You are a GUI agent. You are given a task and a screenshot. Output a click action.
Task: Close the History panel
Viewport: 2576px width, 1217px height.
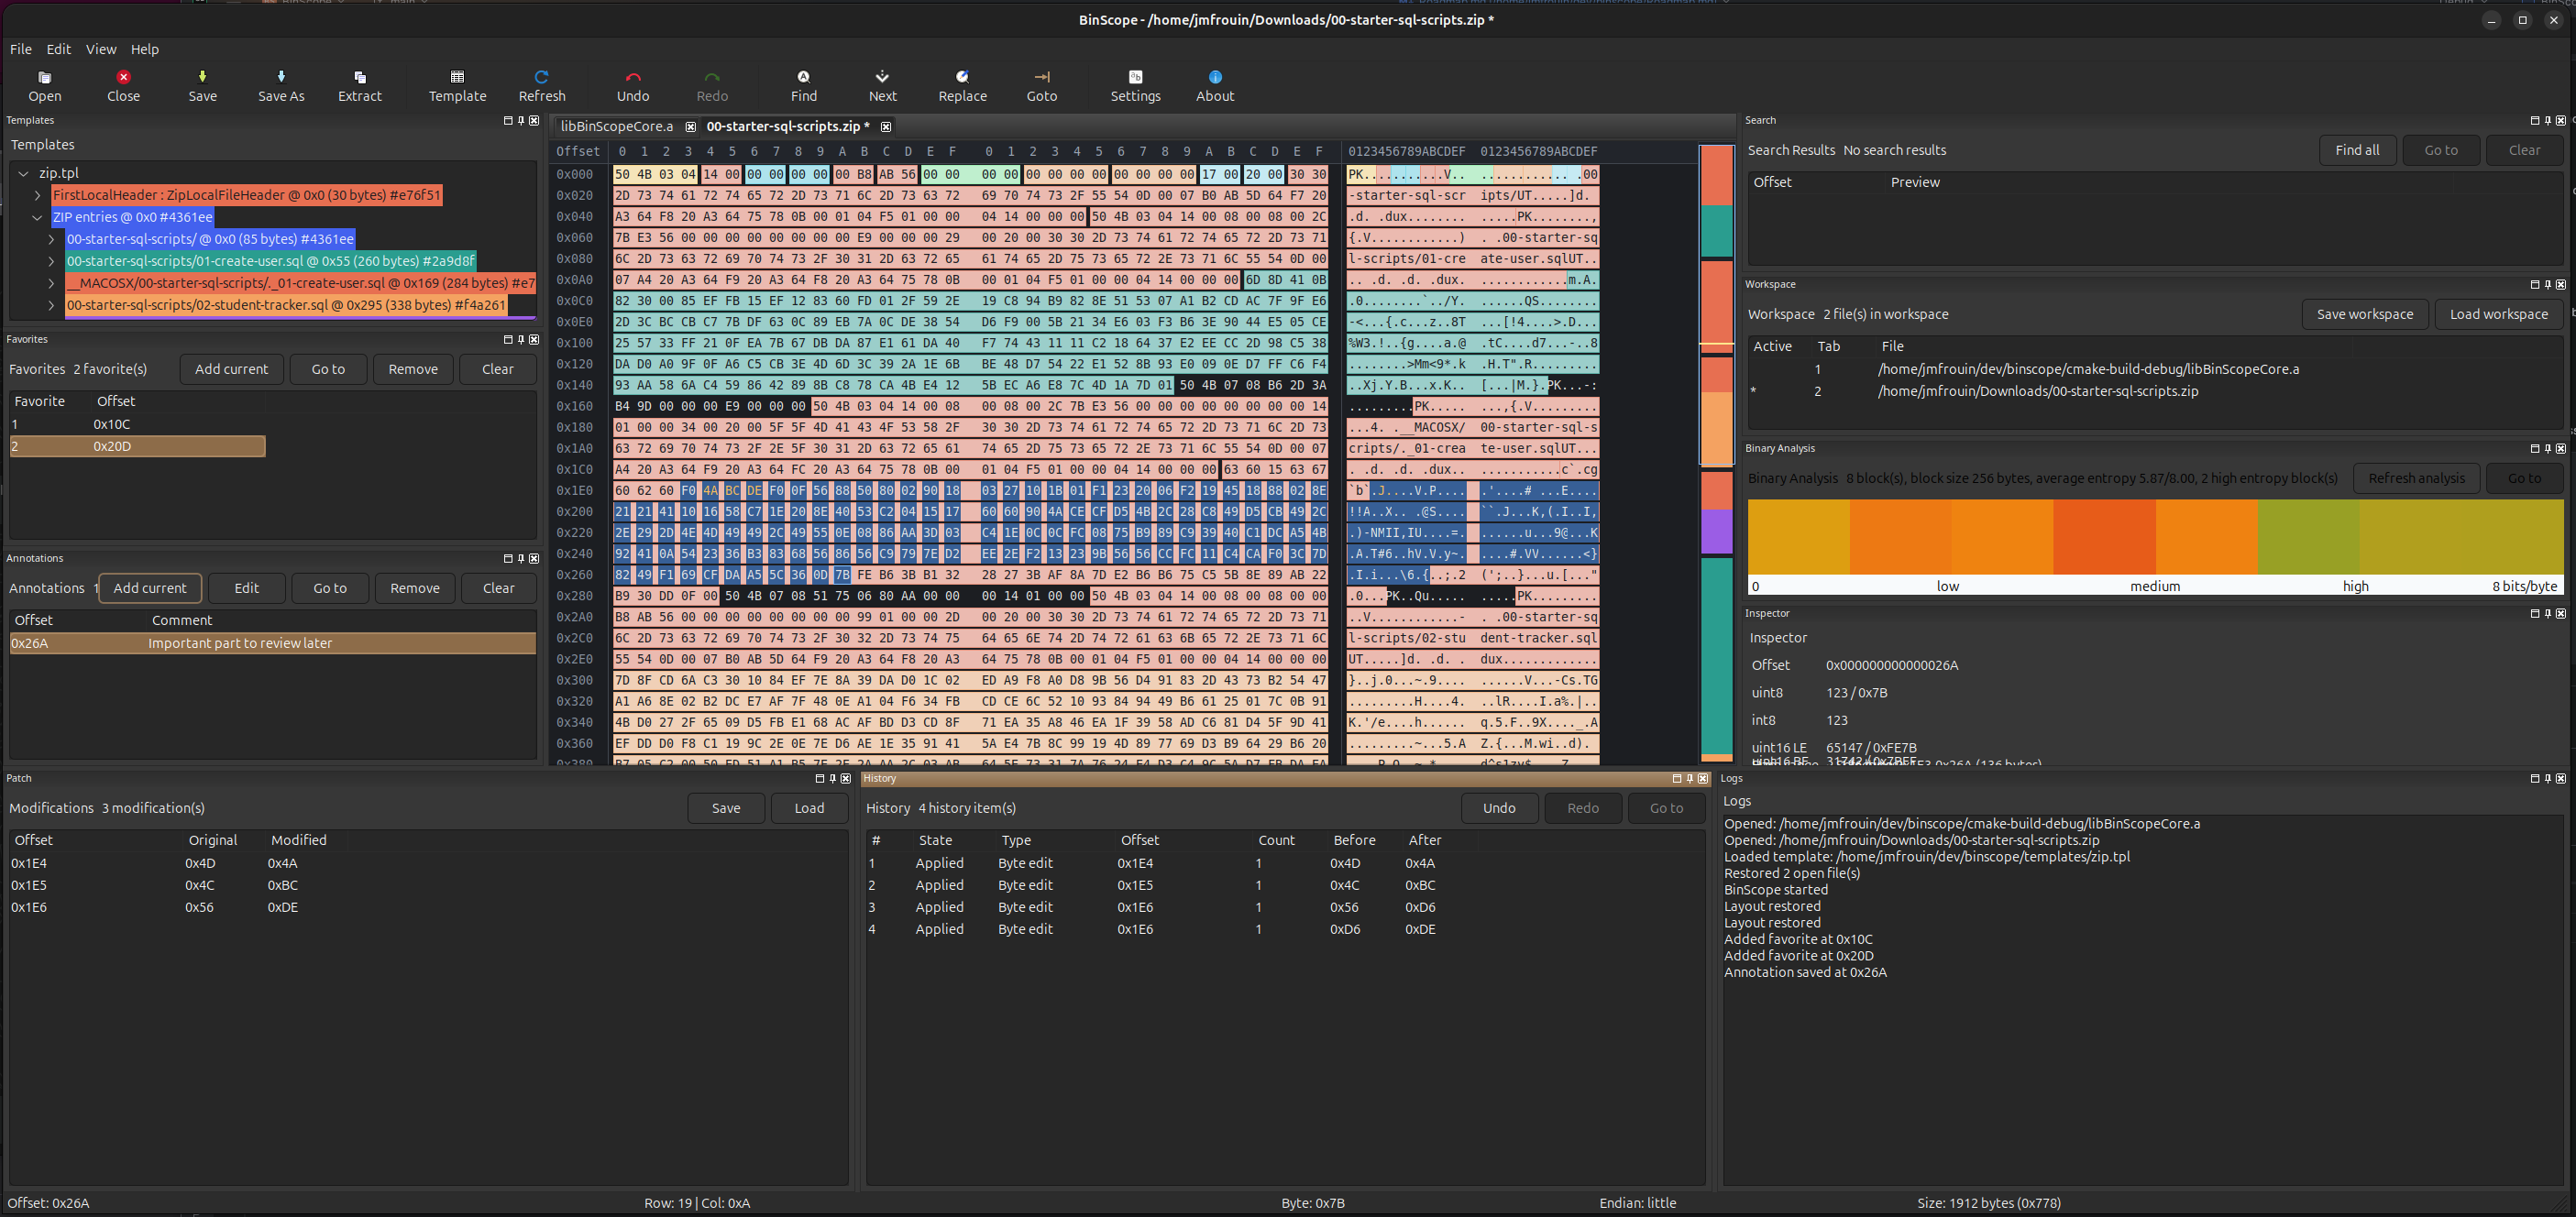(x=1703, y=778)
